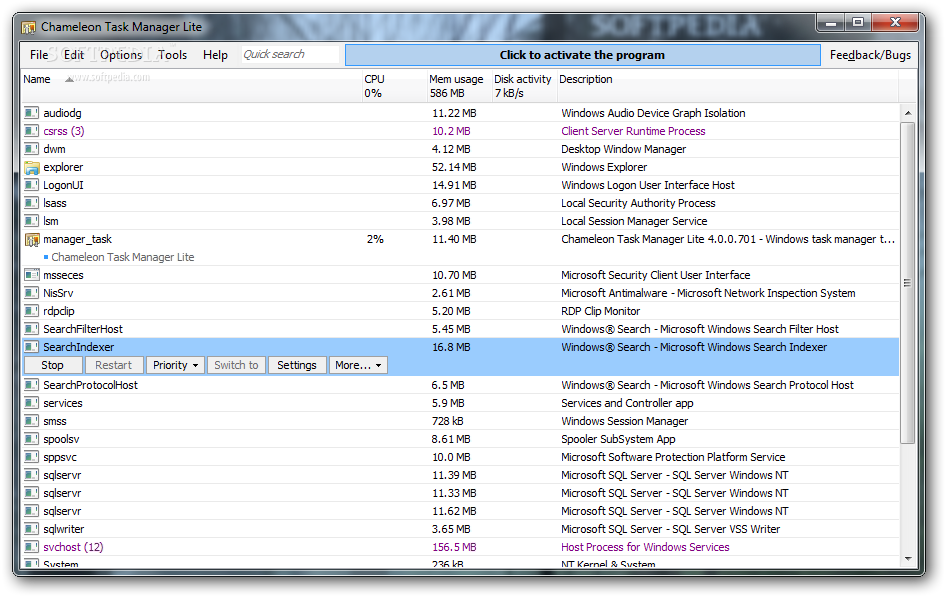The image size is (946, 597).
Task: Click the csrss process icon
Action: pyautogui.click(x=31, y=131)
